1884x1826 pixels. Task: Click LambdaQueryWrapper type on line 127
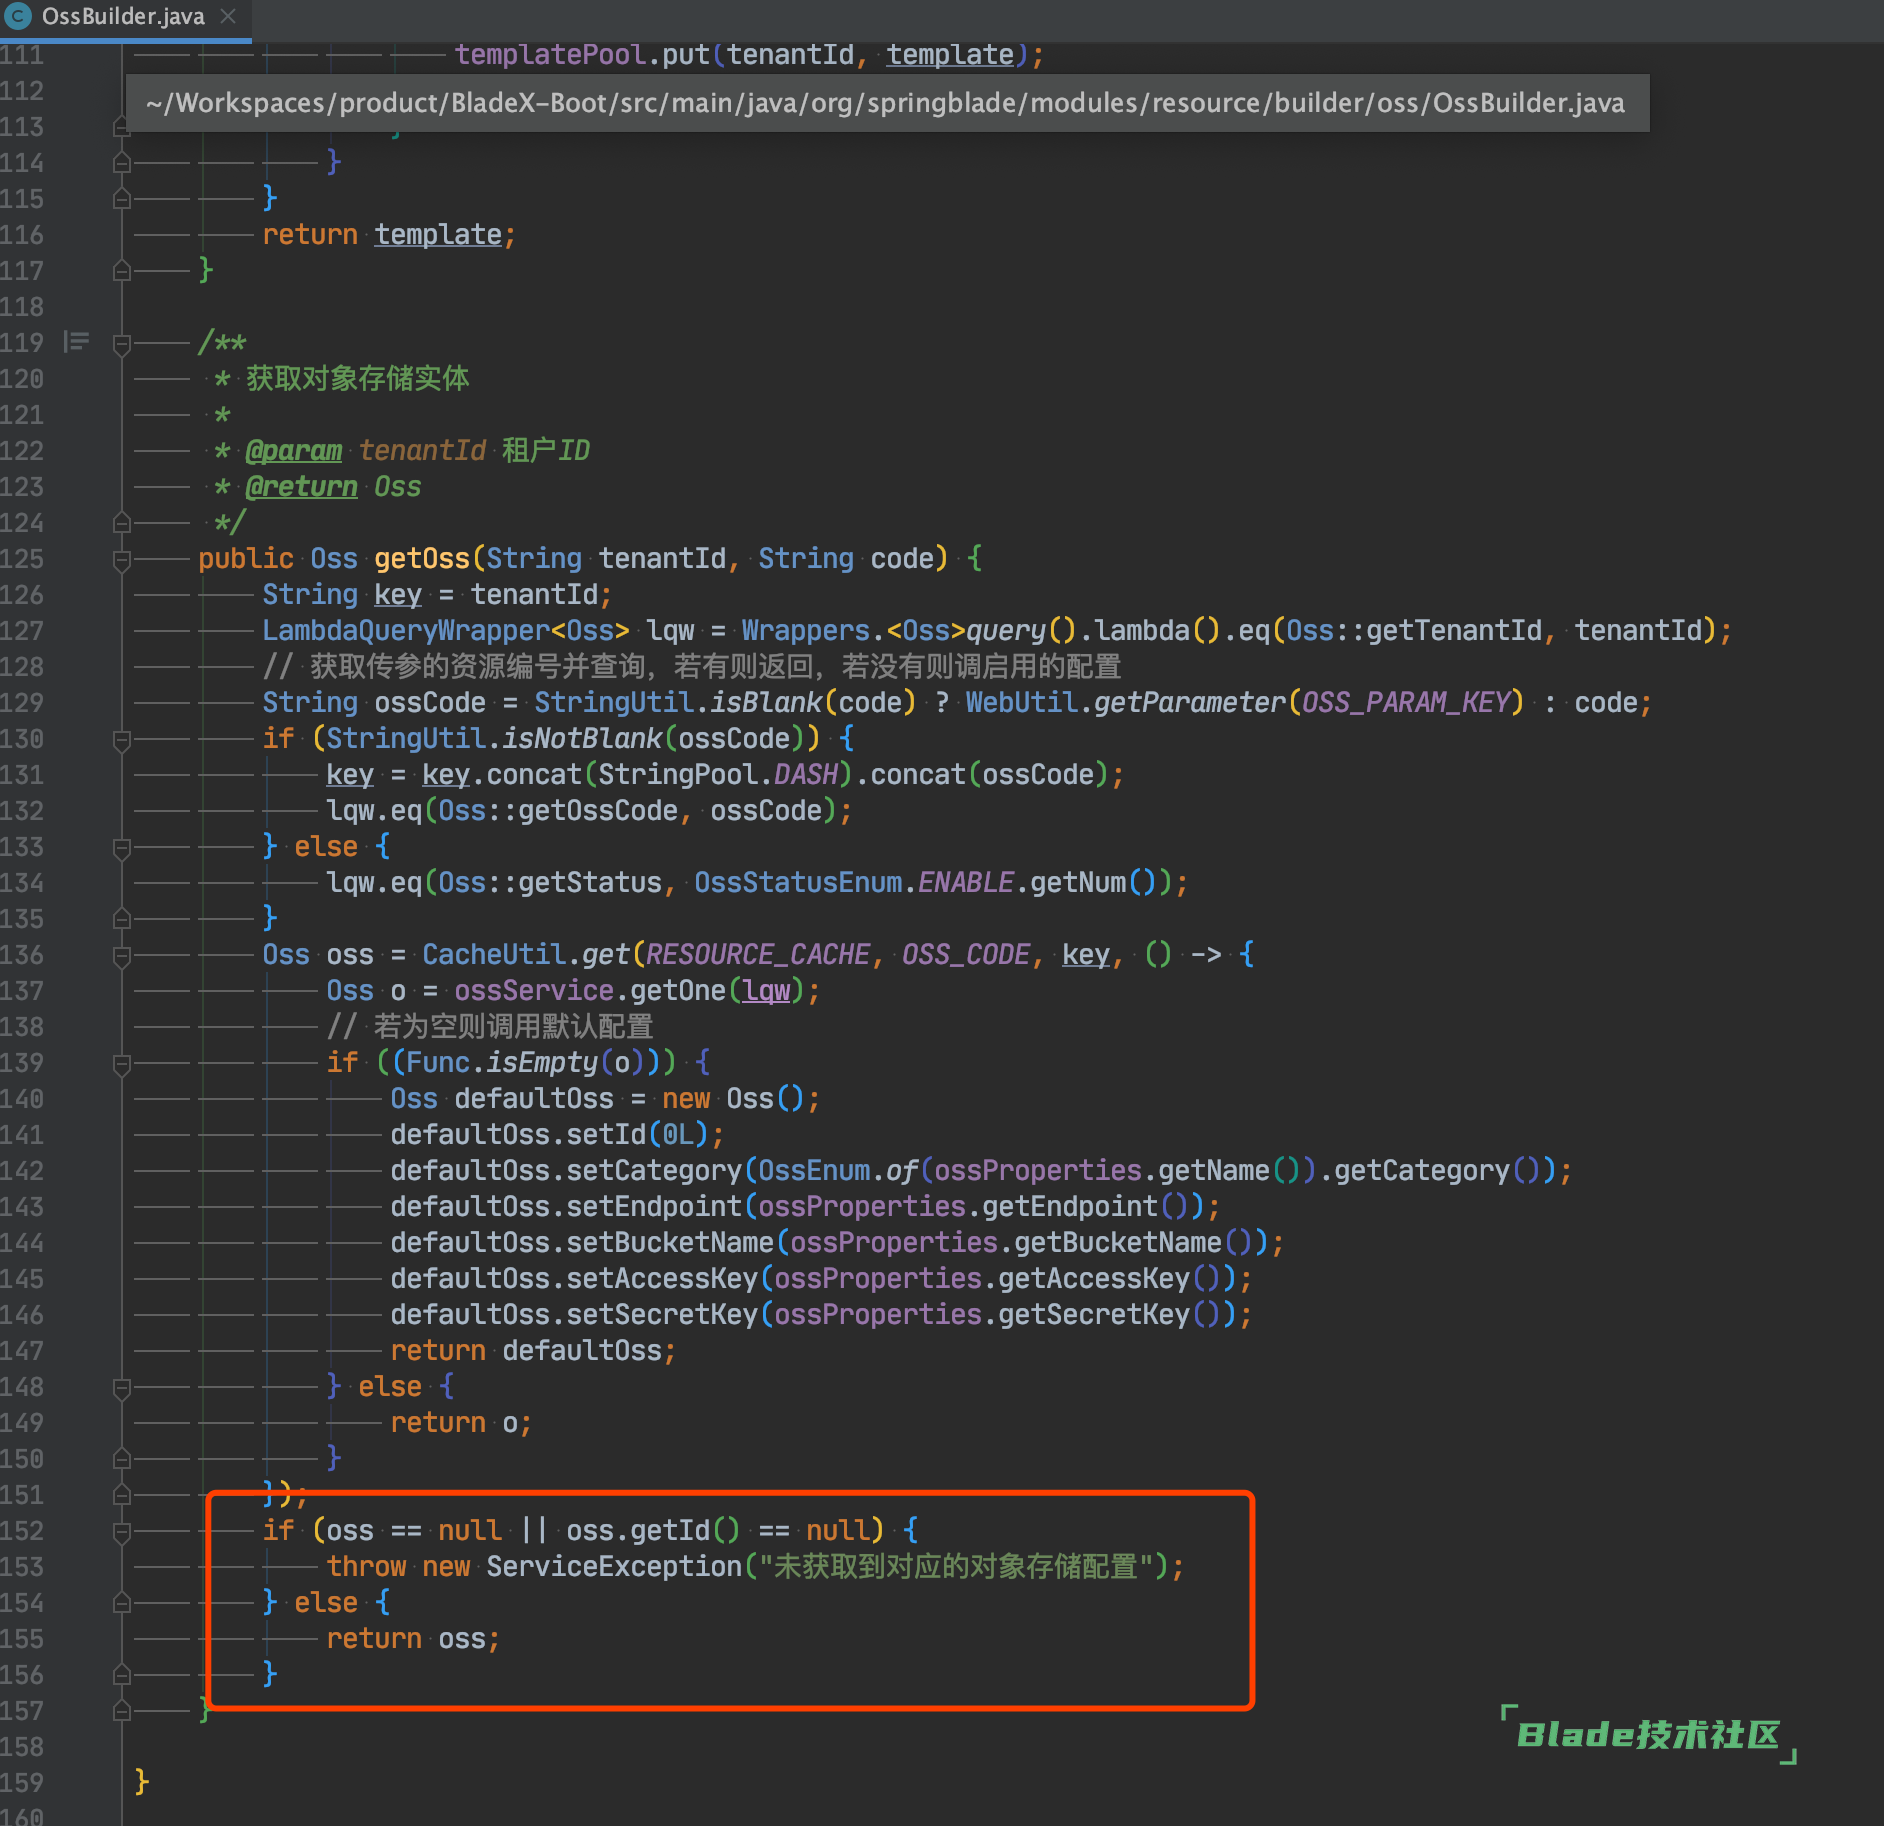(406, 631)
